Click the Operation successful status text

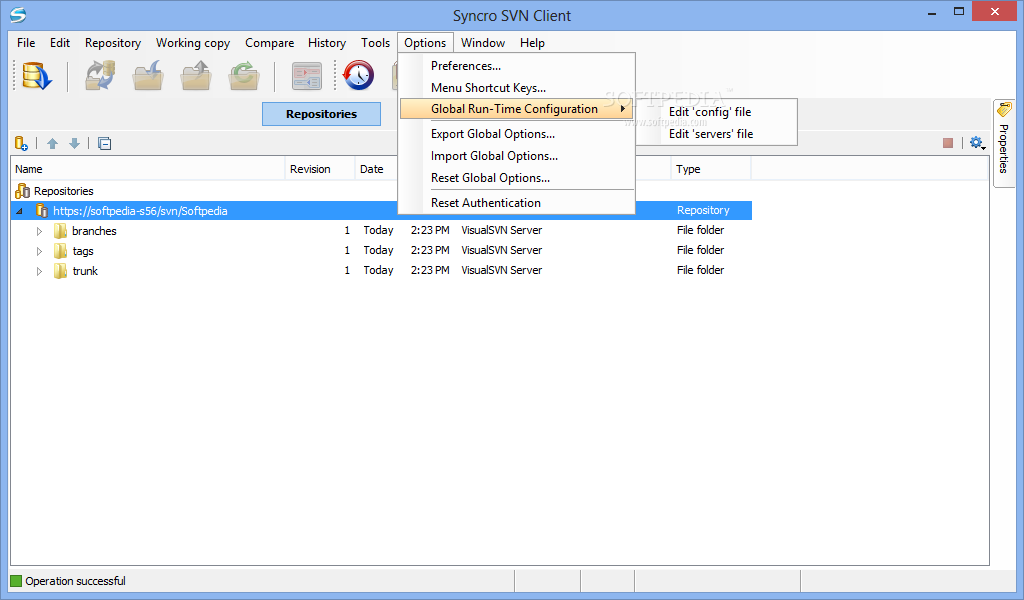point(75,581)
